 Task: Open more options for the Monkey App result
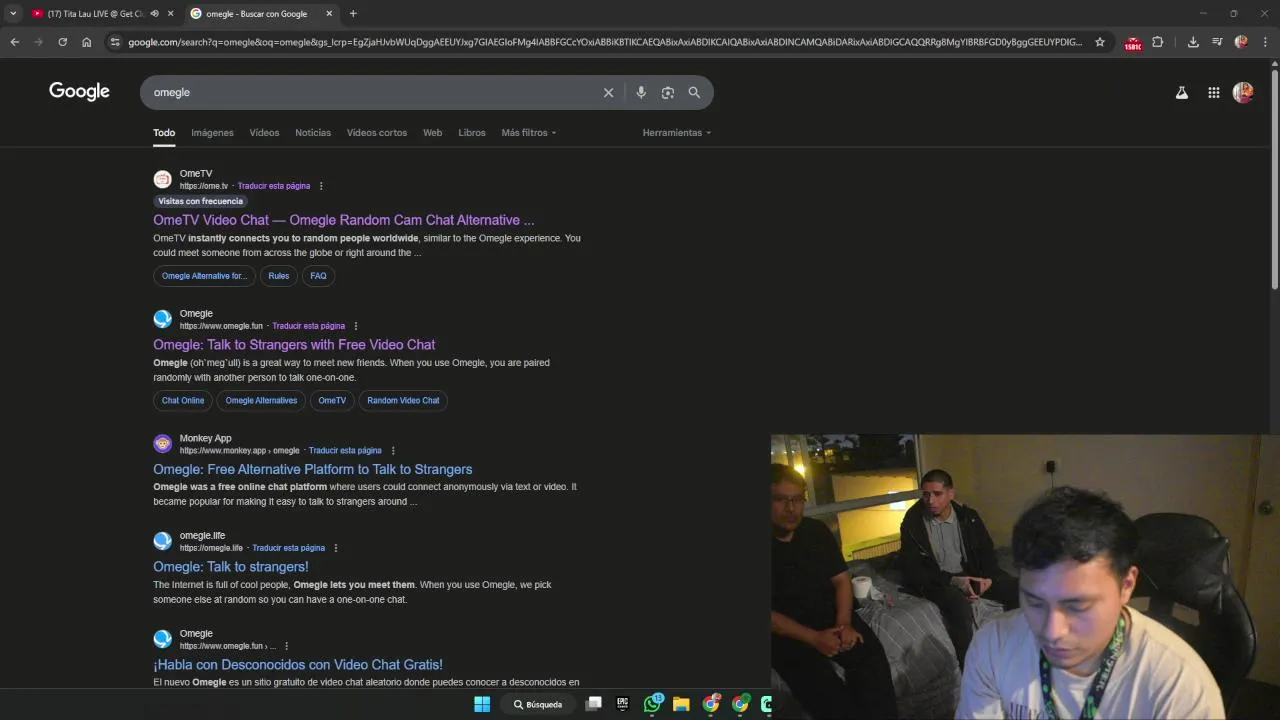point(393,451)
